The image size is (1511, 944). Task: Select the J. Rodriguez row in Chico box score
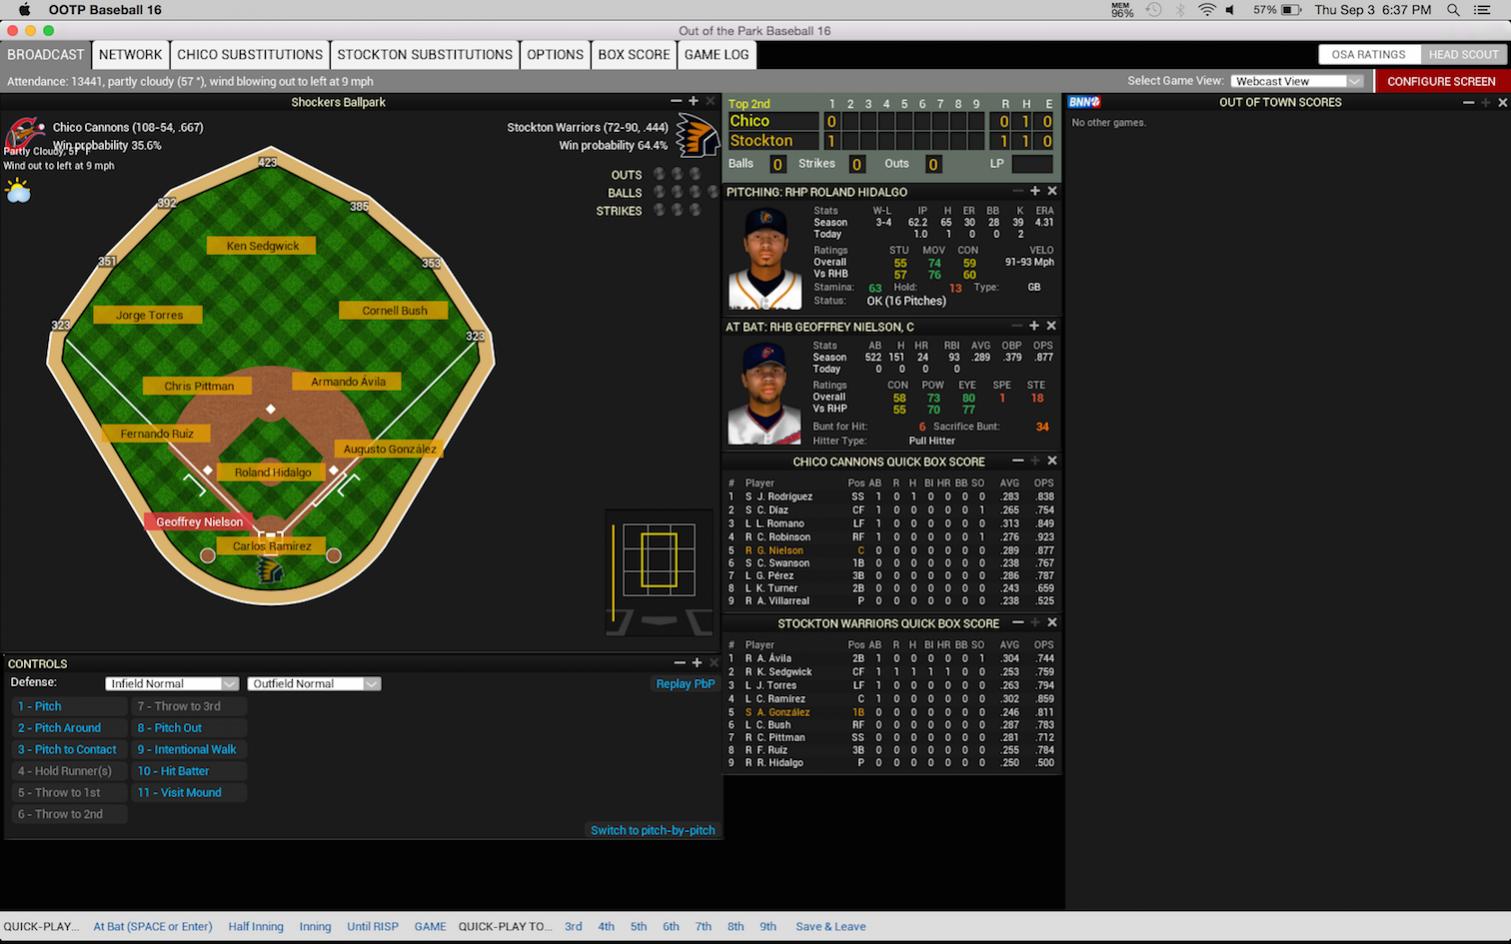click(891, 497)
